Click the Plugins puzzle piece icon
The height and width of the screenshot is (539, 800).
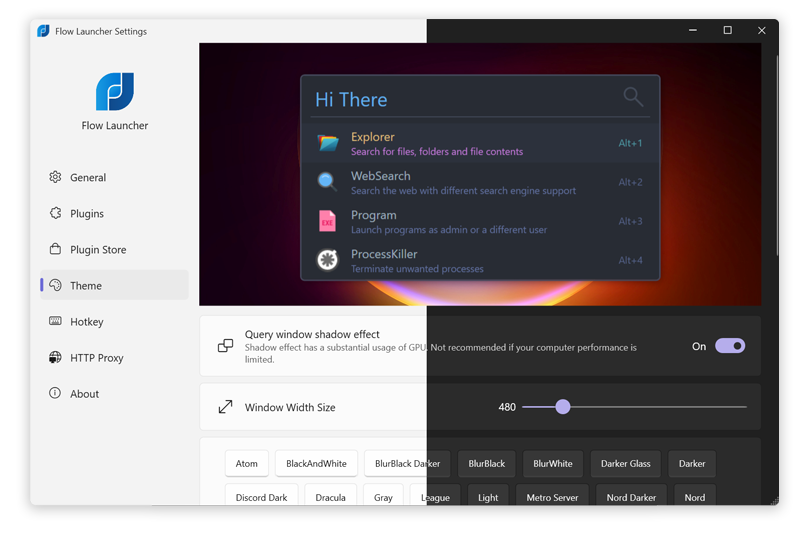pos(55,213)
